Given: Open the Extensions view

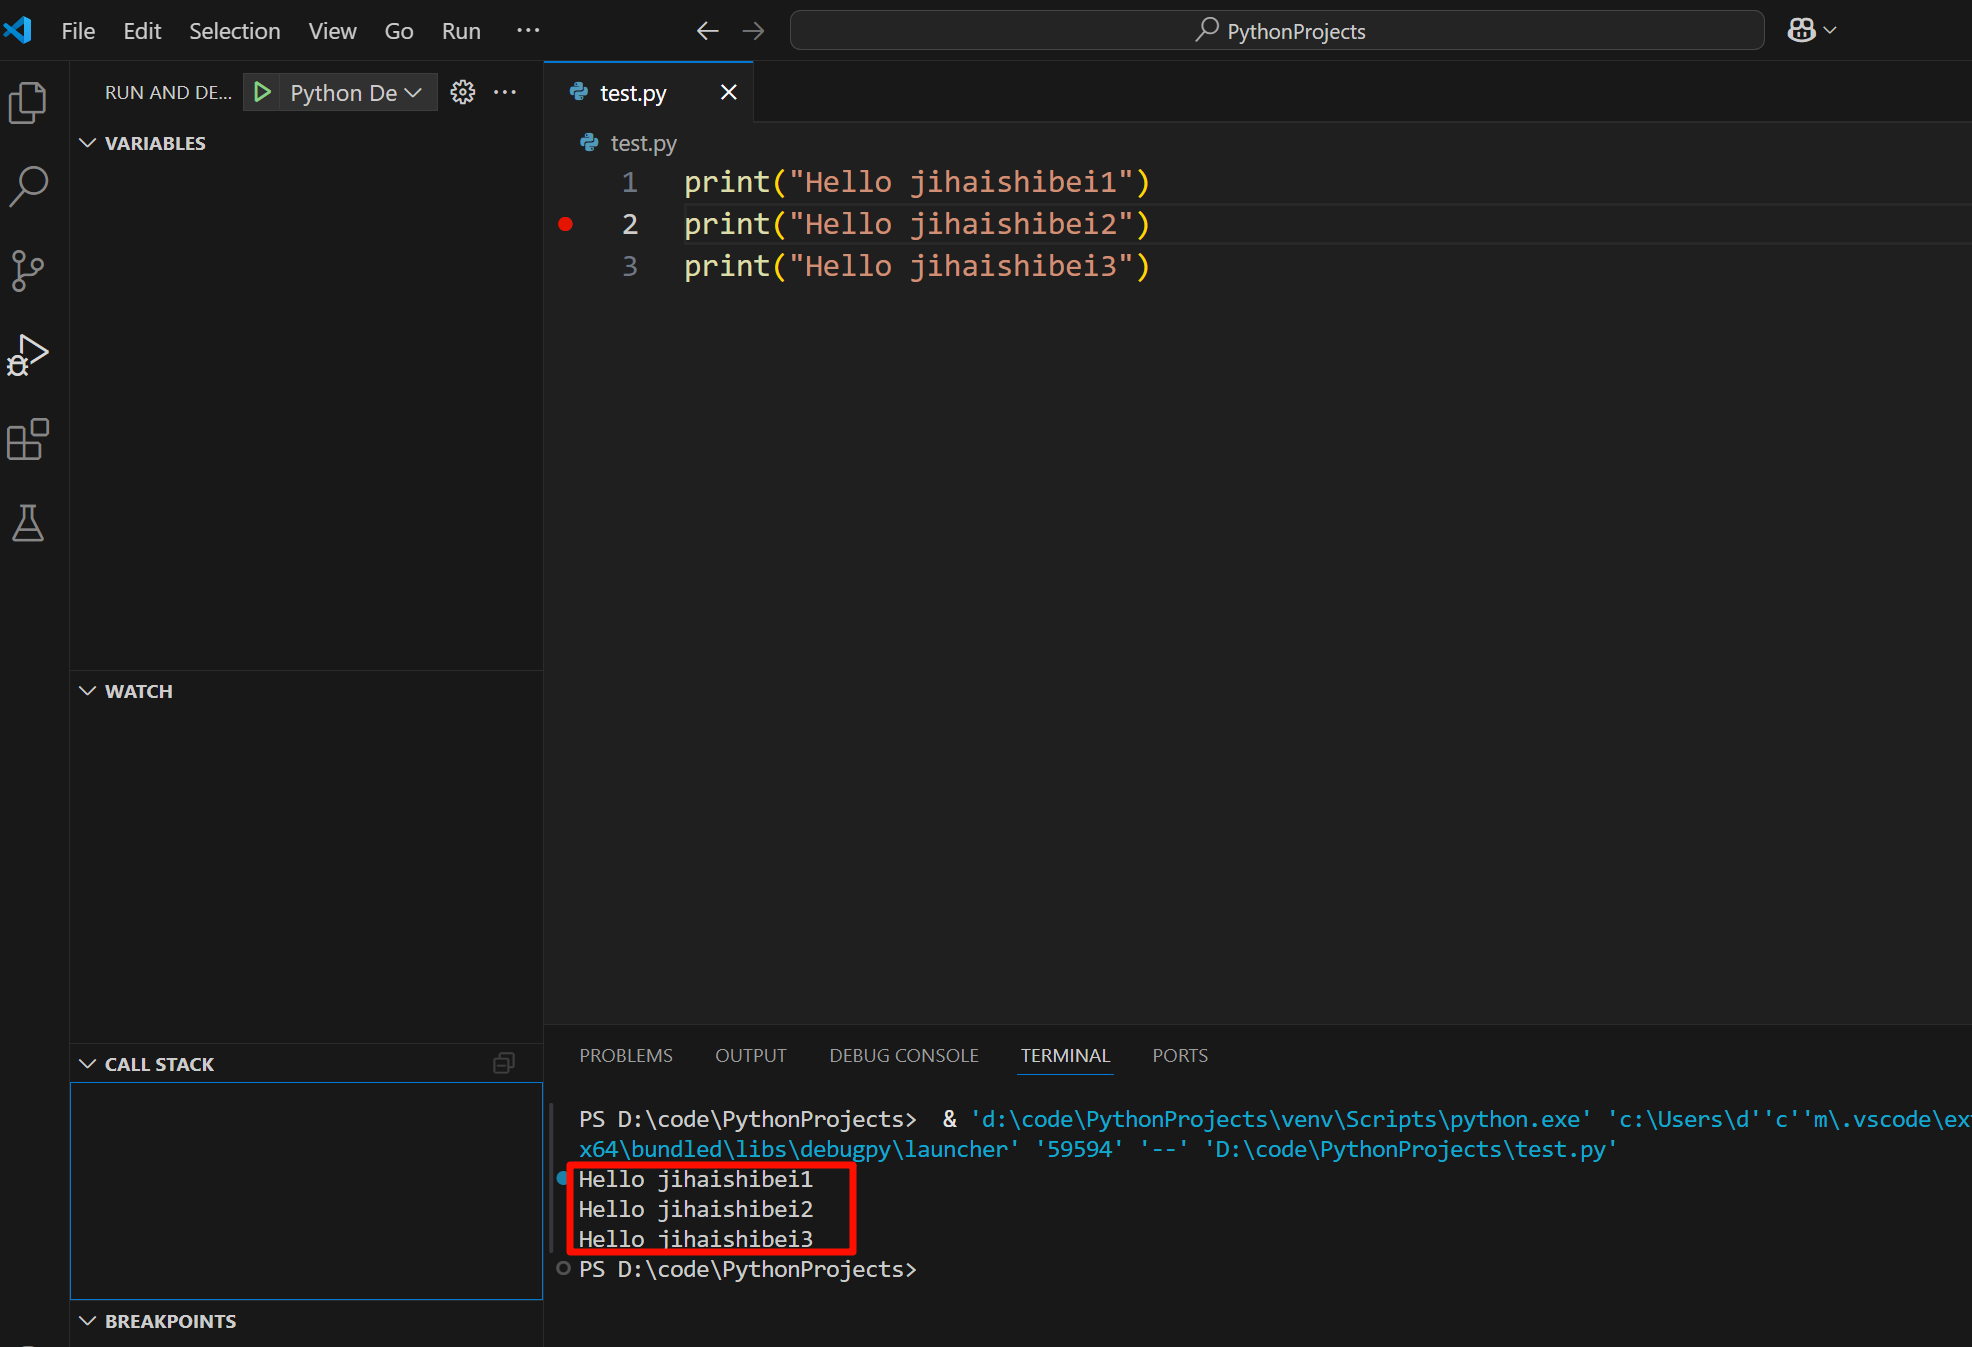Looking at the screenshot, I should pos(27,438).
